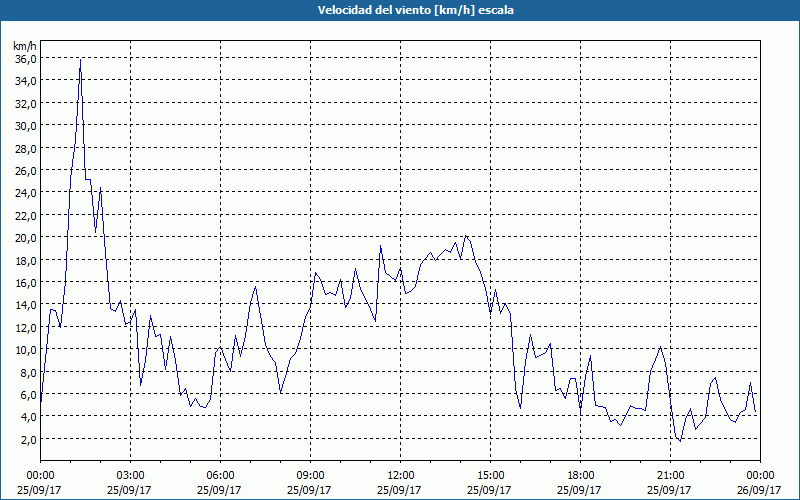Click the 15:00 time axis label
This screenshot has width=800, height=500.
click(x=490, y=476)
